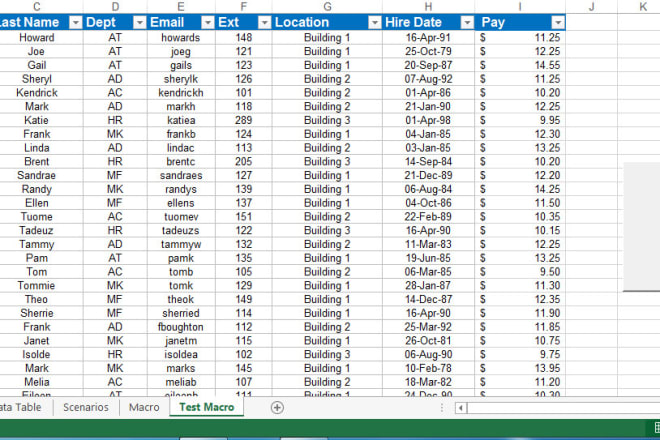
Task: Select column G header
Action: pos(327,6)
